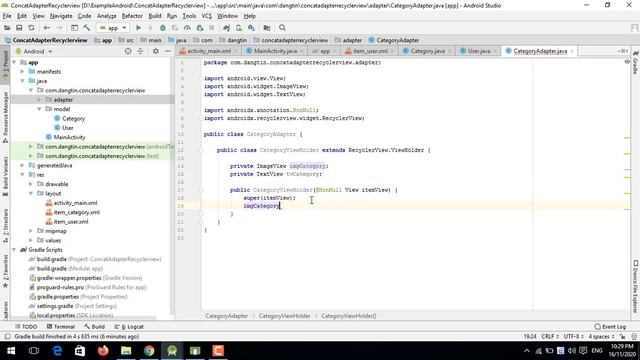Navigate back with the left arrow icon
The height and width of the screenshot is (360, 640).
coord(47,28)
